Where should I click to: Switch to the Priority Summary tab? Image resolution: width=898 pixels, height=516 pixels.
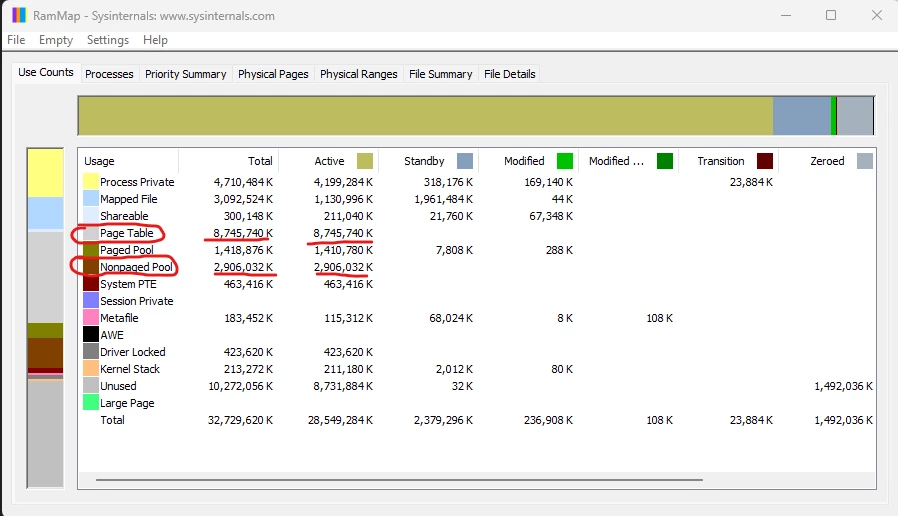tap(186, 74)
